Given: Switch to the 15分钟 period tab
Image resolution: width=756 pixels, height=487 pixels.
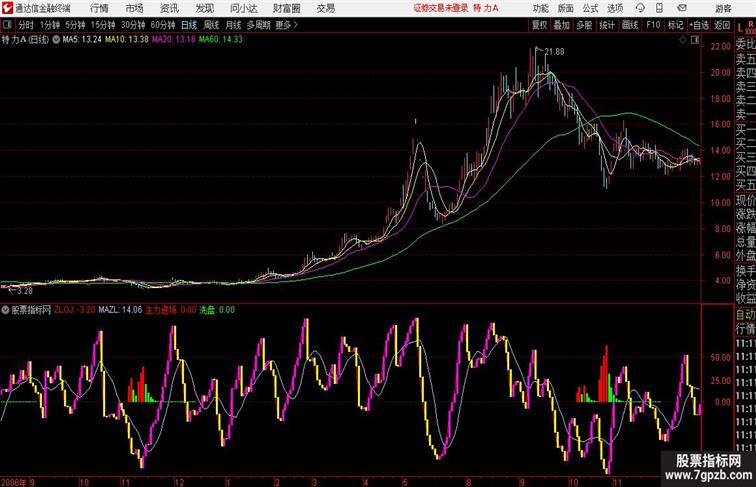Looking at the screenshot, I should pos(103,25).
